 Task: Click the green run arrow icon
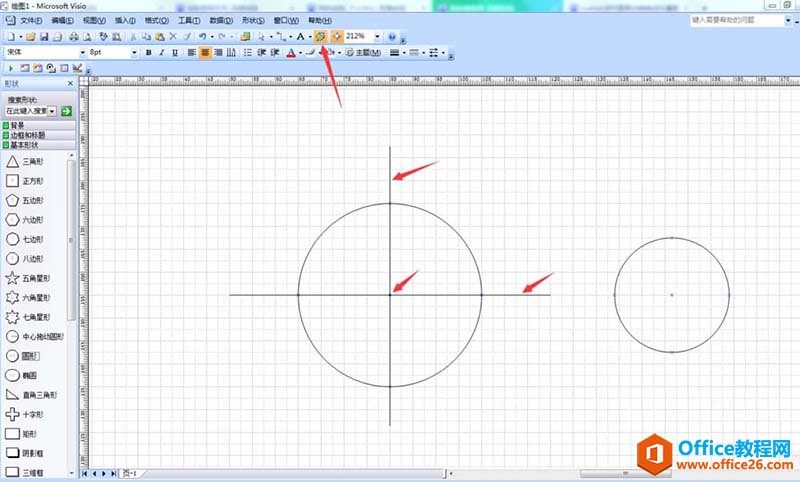point(11,68)
